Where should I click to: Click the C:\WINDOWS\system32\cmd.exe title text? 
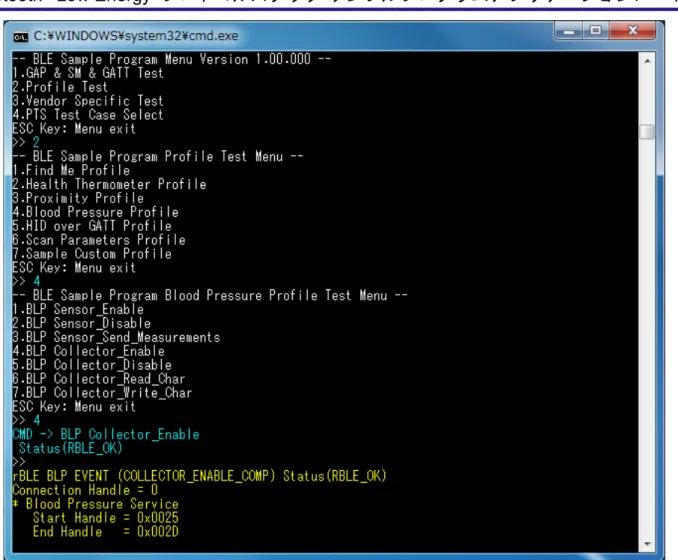pos(136,35)
